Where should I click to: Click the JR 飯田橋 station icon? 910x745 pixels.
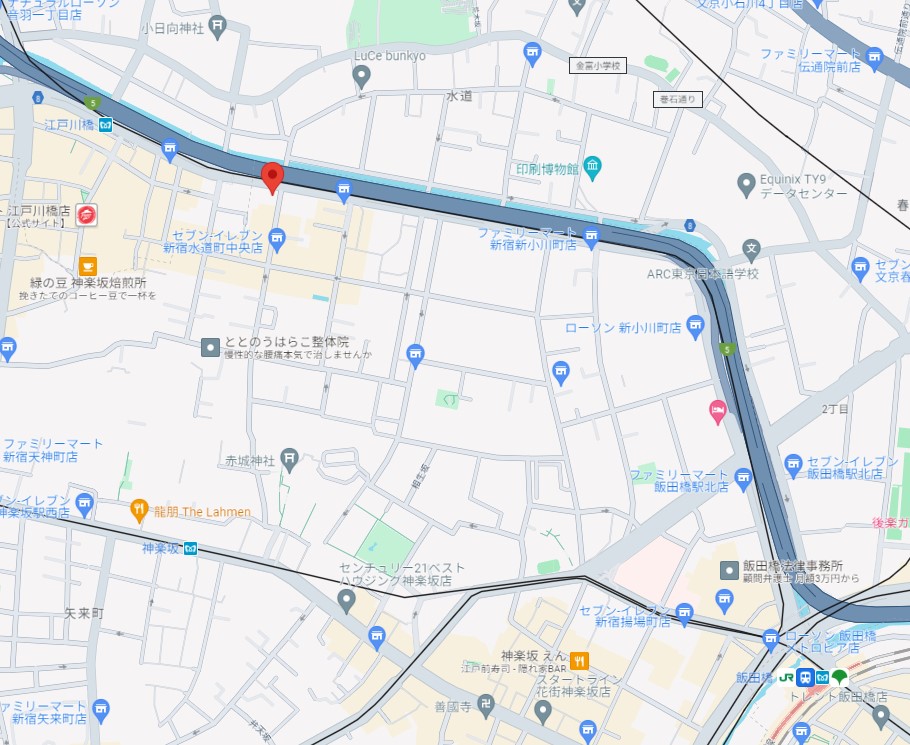[786, 677]
